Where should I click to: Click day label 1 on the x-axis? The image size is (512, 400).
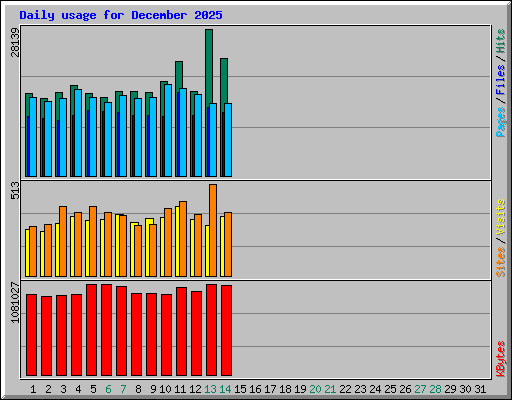coord(33,389)
